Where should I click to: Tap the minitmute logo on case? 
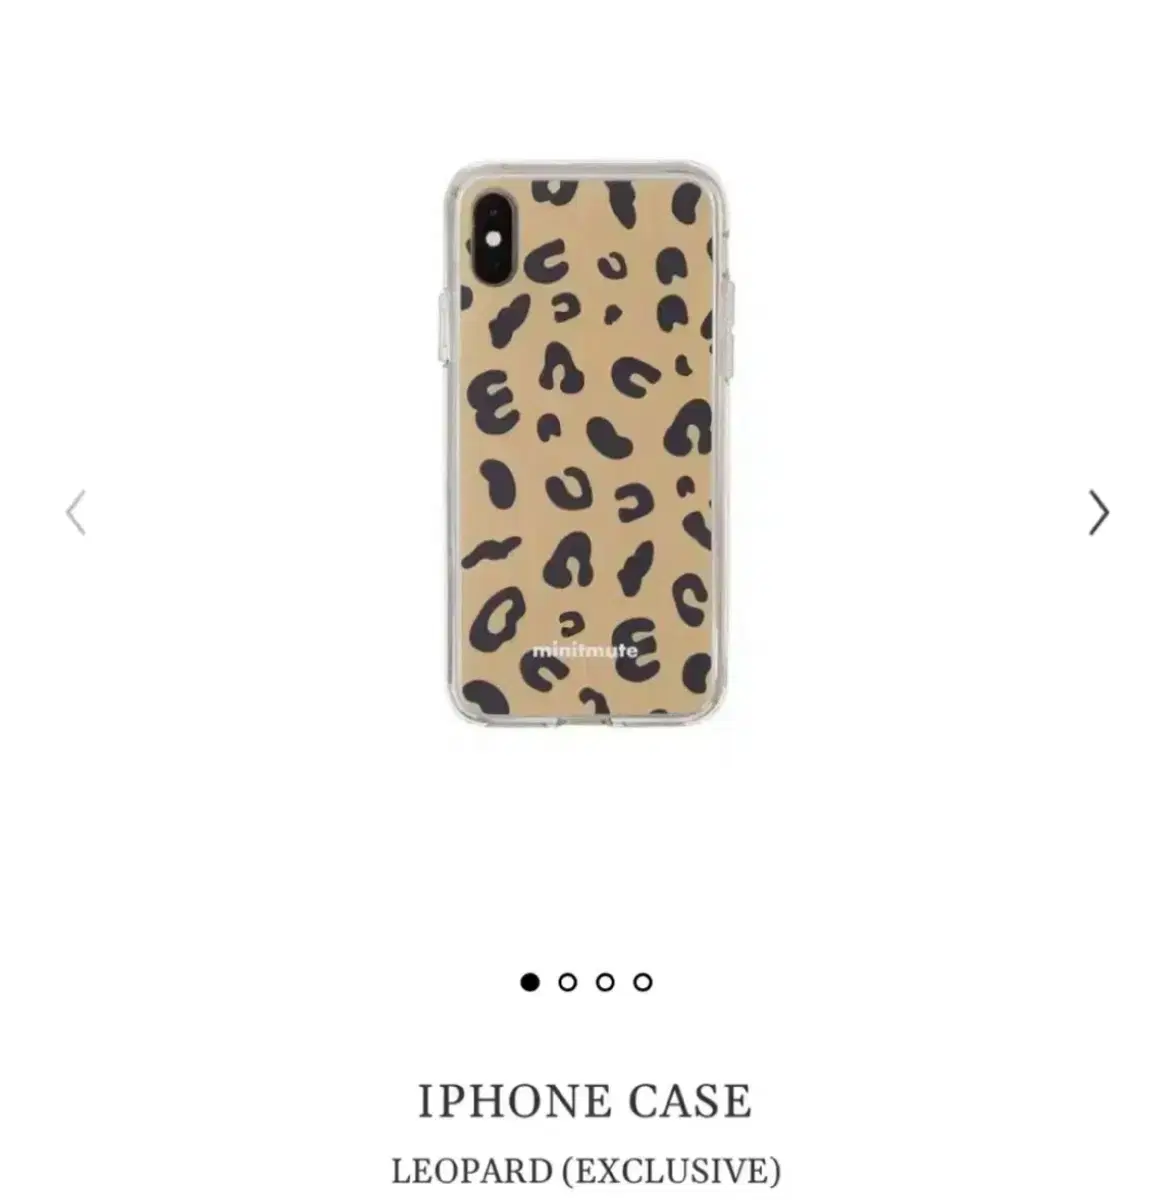[585, 650]
